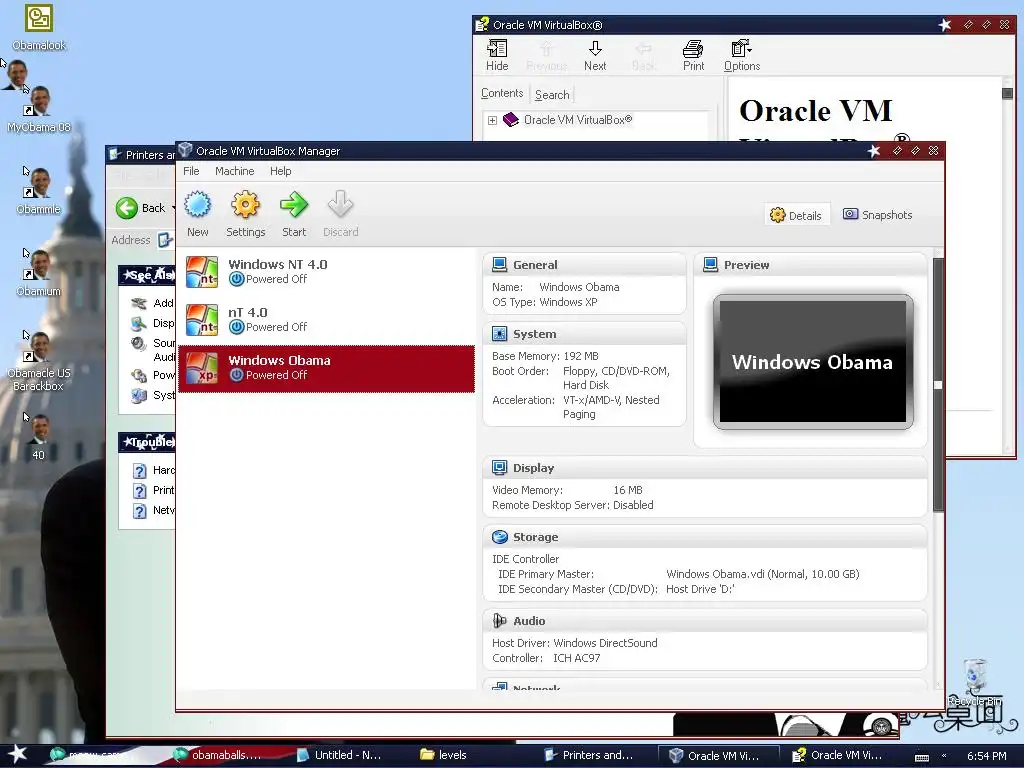Open the help window's taskbar button with question mark
1024x768 pixels.
[839, 755]
